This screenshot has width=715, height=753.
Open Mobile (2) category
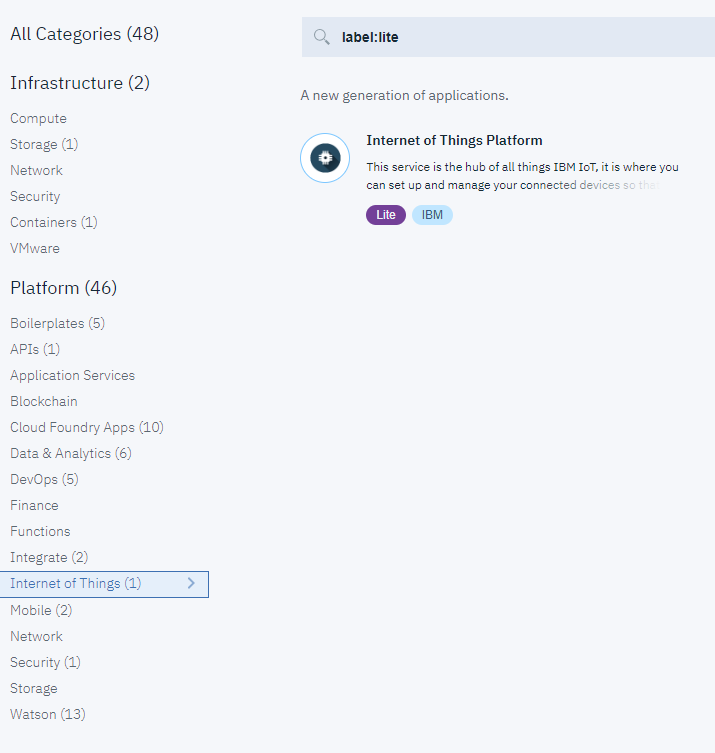(41, 610)
